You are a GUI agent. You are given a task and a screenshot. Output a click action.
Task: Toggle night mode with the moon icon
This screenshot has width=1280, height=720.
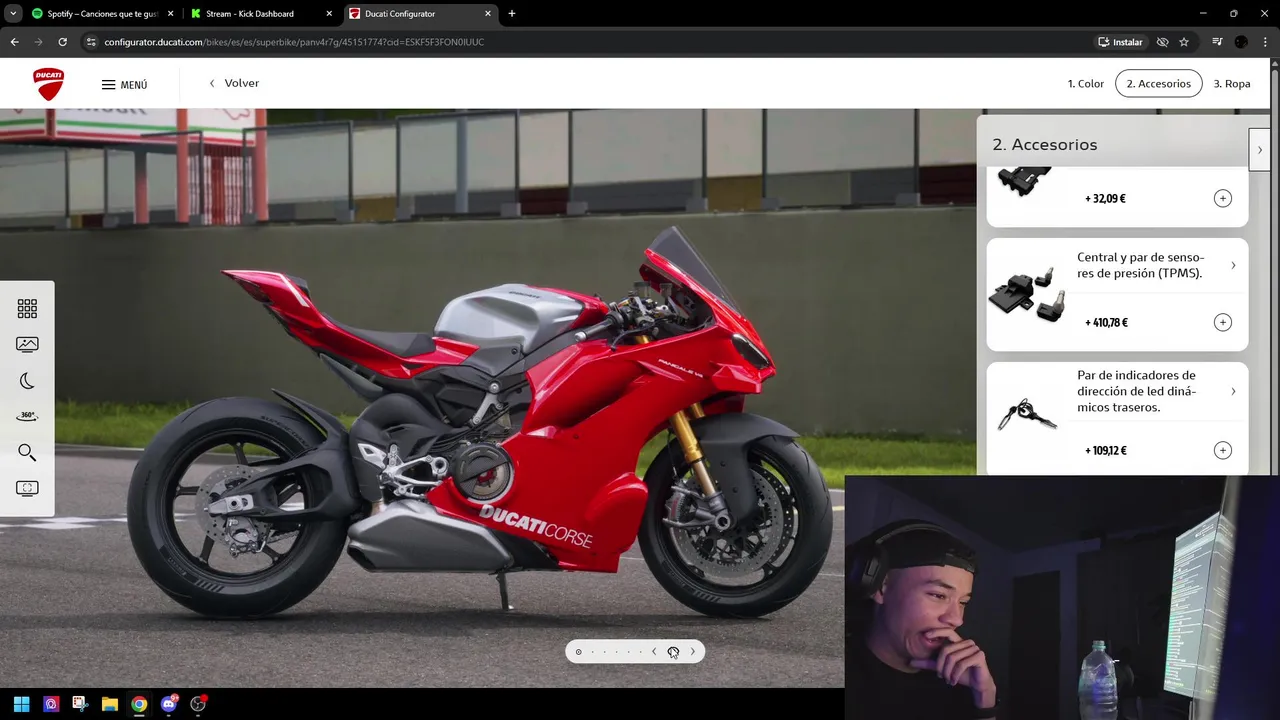tap(27, 380)
